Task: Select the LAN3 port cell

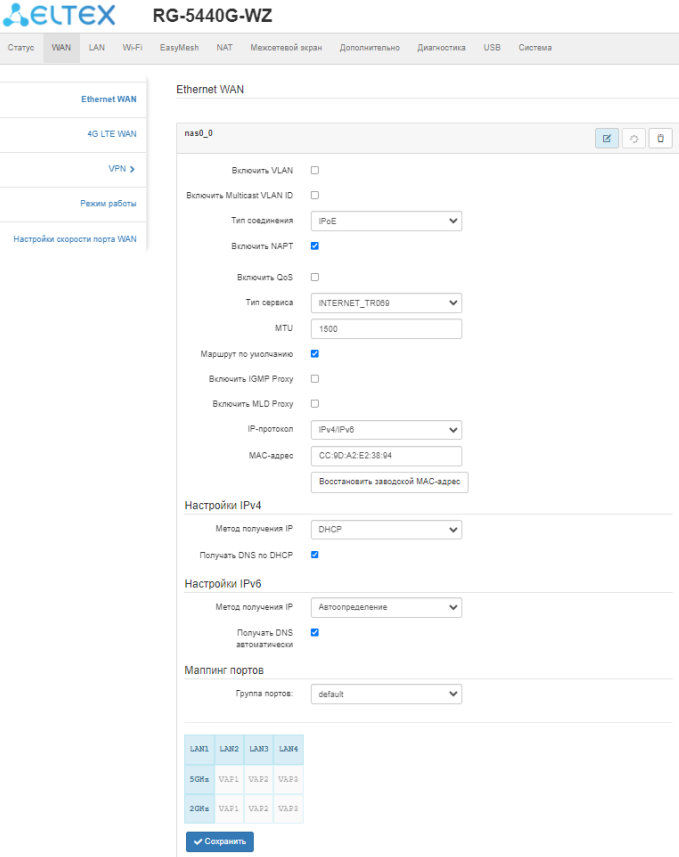Action: coord(259,749)
